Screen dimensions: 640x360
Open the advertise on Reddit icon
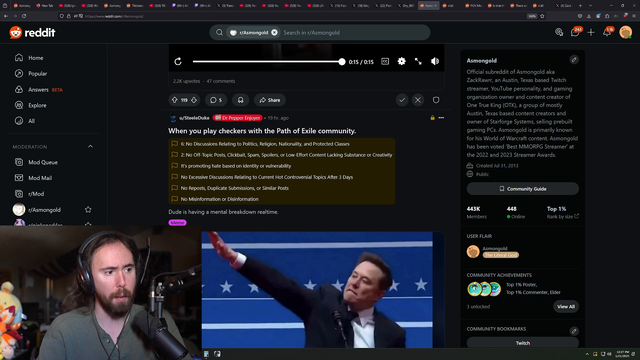pyautogui.click(x=559, y=32)
